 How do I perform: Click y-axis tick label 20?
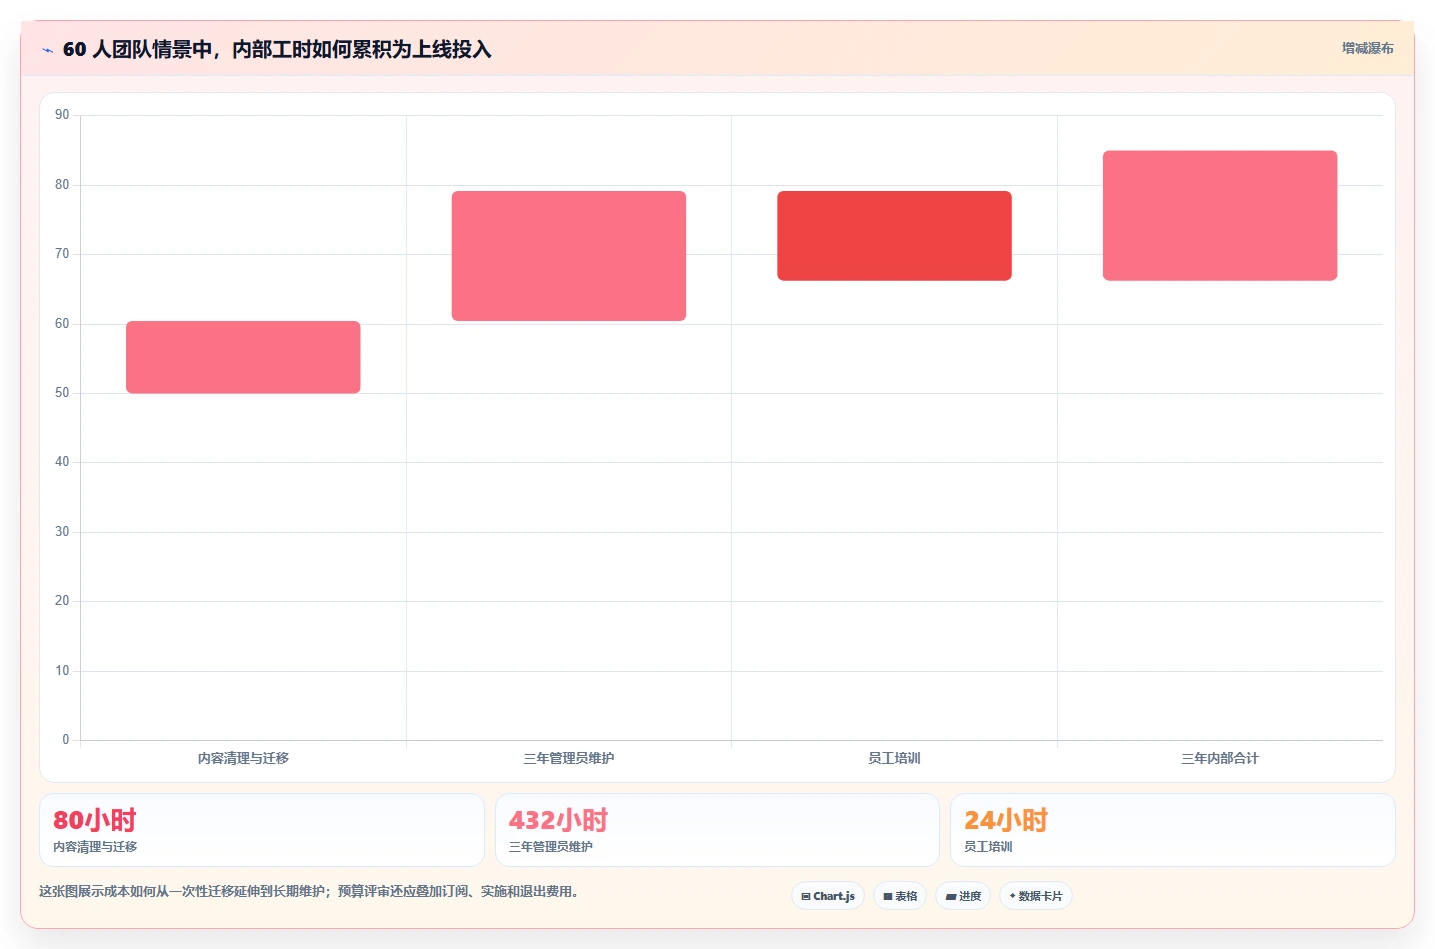pyautogui.click(x=62, y=601)
